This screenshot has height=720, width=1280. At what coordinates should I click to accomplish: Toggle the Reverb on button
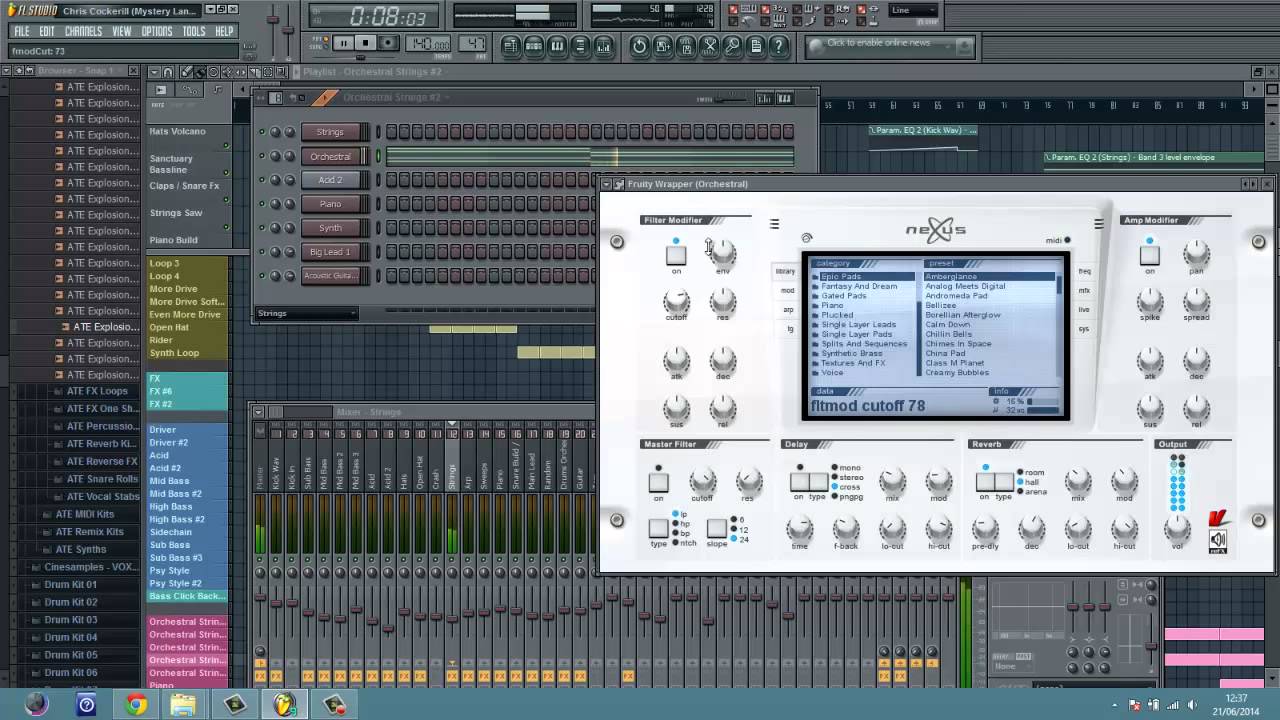tap(985, 482)
